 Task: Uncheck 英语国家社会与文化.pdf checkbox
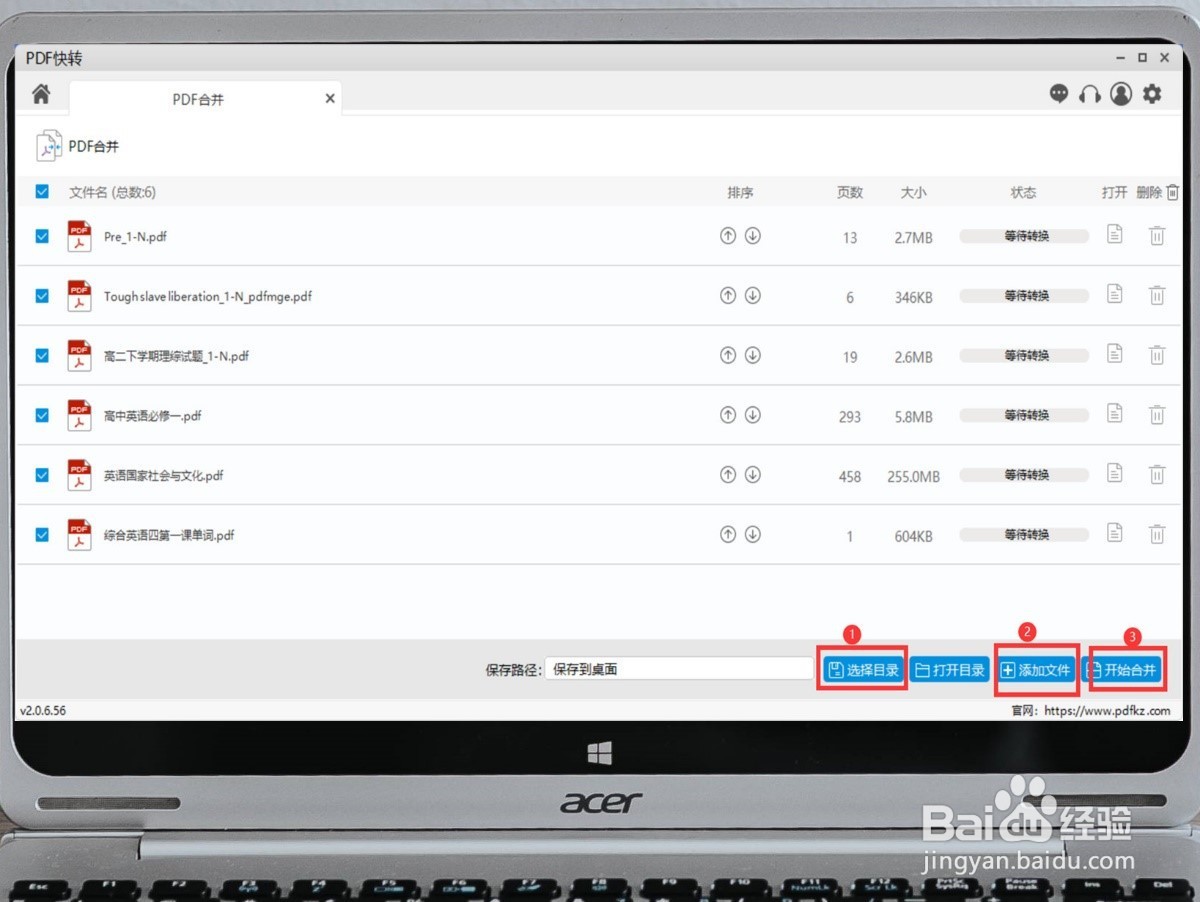point(42,475)
